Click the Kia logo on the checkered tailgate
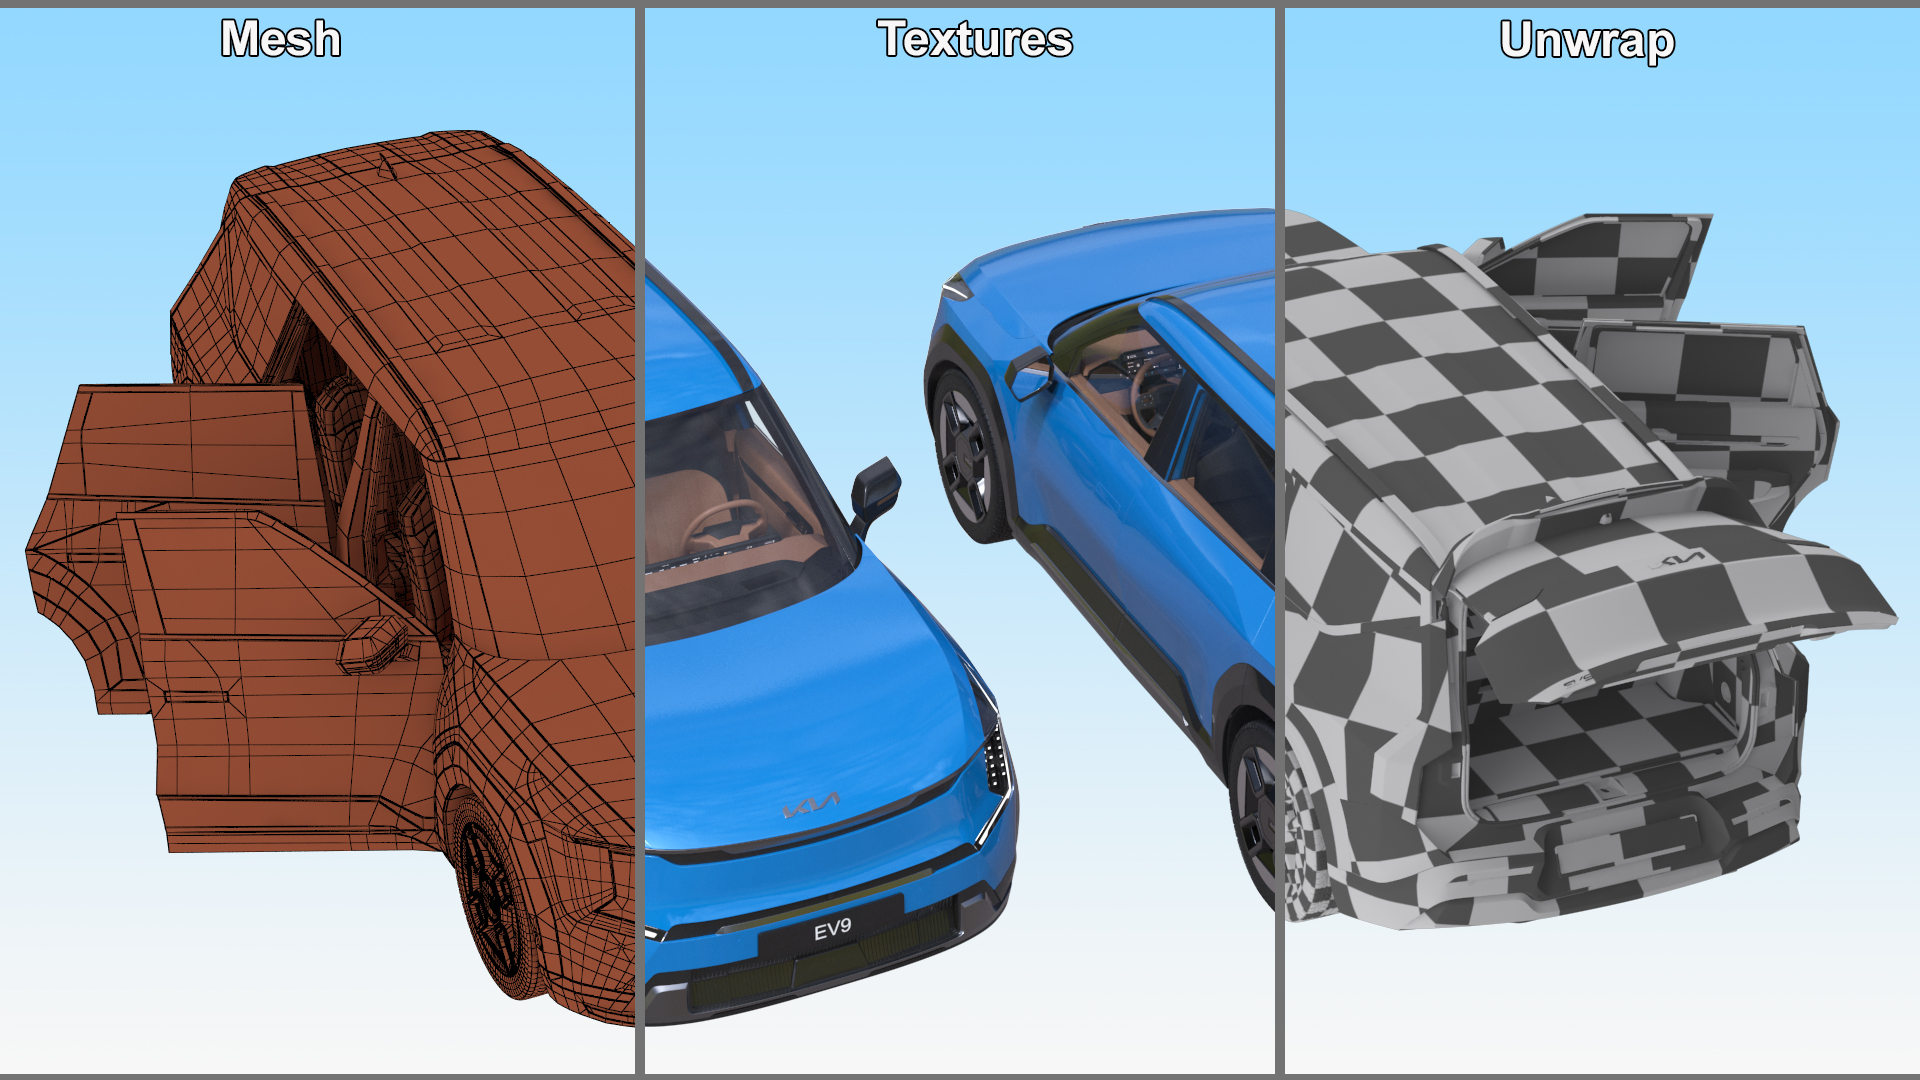1920x1080 pixels. [1677, 560]
